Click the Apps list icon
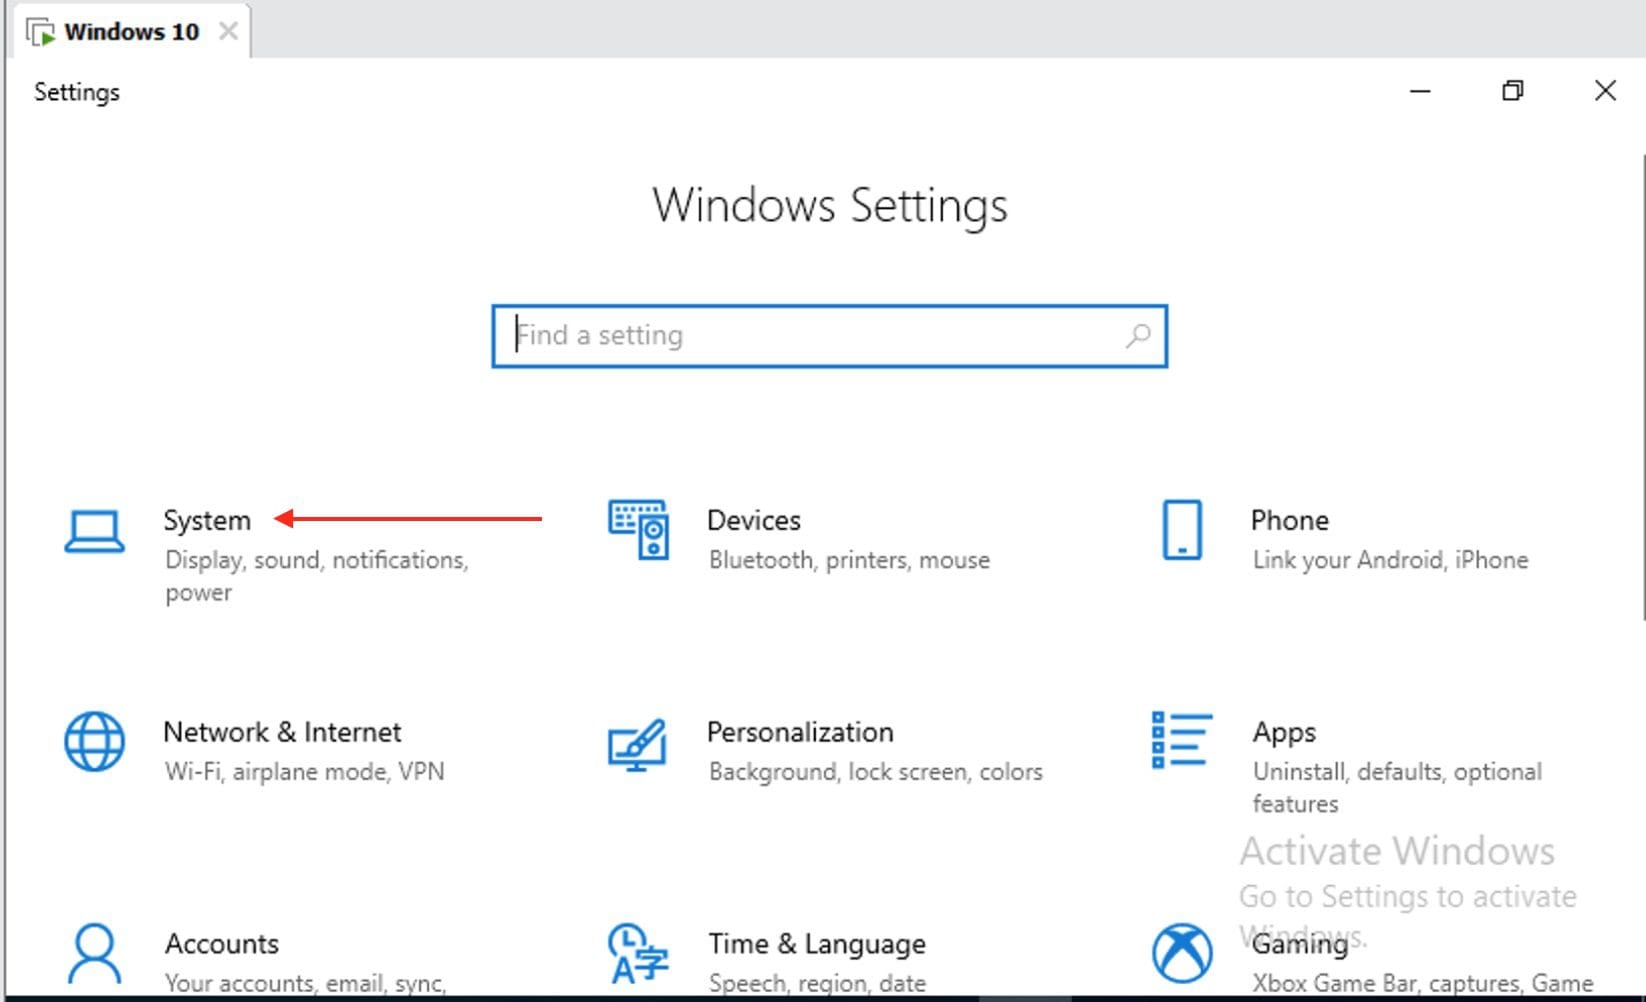Viewport: 1646px width, 1002px height. [1181, 741]
